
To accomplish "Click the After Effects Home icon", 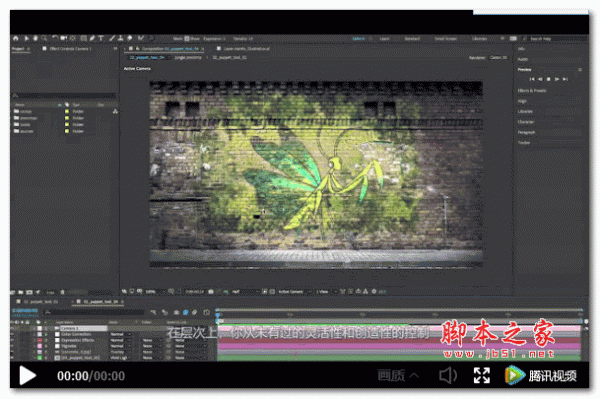I will (x=16, y=38).
